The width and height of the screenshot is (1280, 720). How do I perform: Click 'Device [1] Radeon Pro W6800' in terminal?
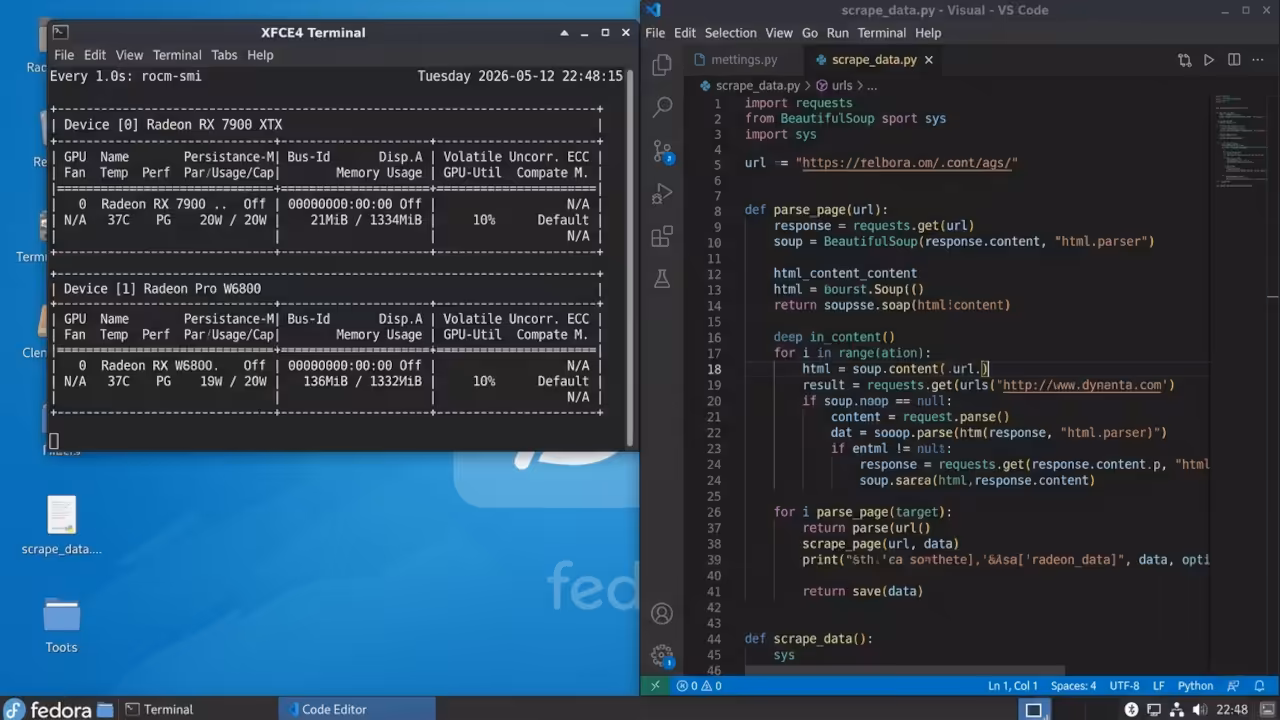click(162, 289)
